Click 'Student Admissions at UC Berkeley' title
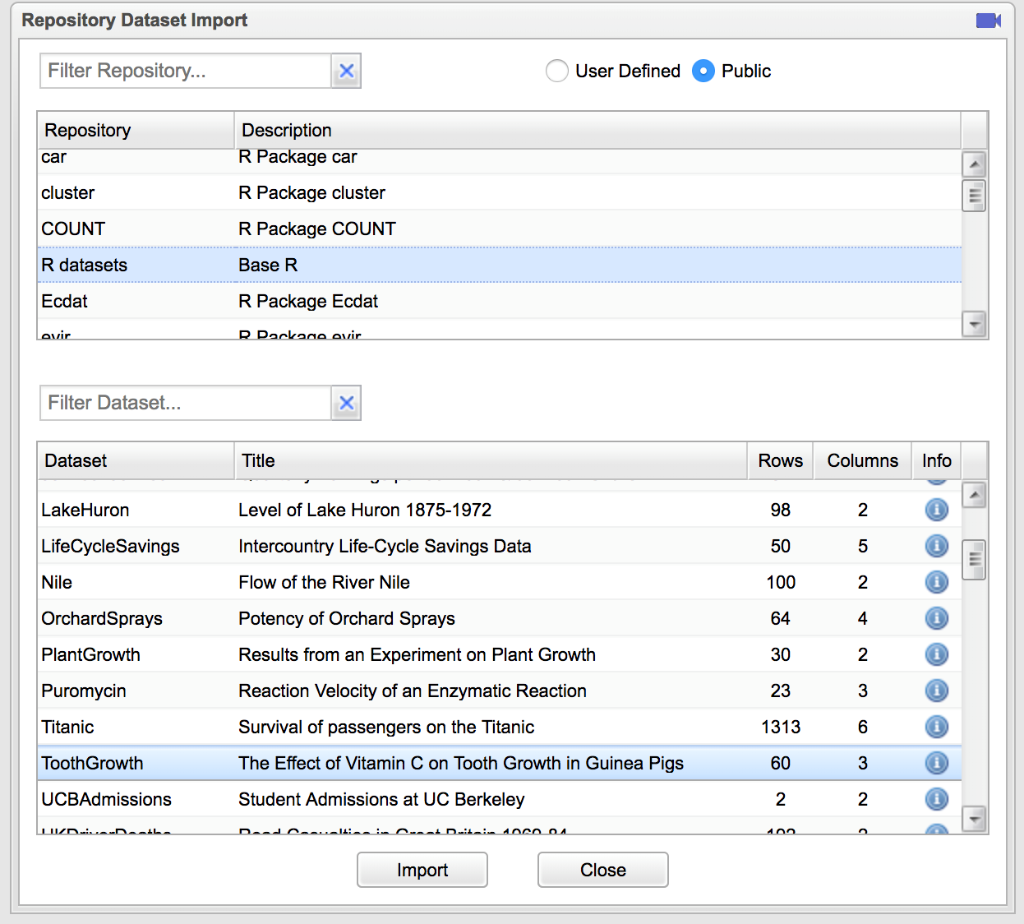The image size is (1024, 924). (381, 799)
